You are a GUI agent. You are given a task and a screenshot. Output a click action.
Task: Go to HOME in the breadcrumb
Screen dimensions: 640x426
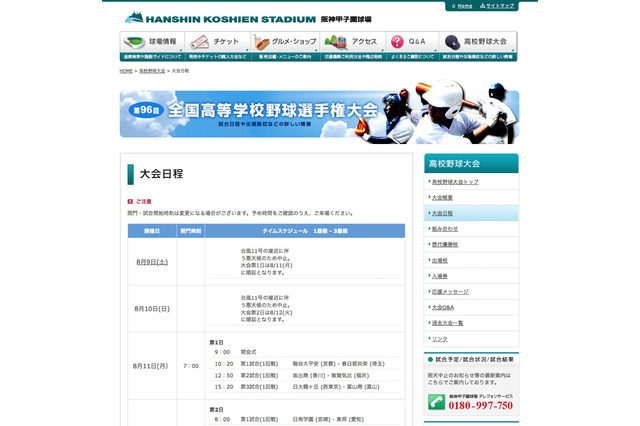pos(126,71)
